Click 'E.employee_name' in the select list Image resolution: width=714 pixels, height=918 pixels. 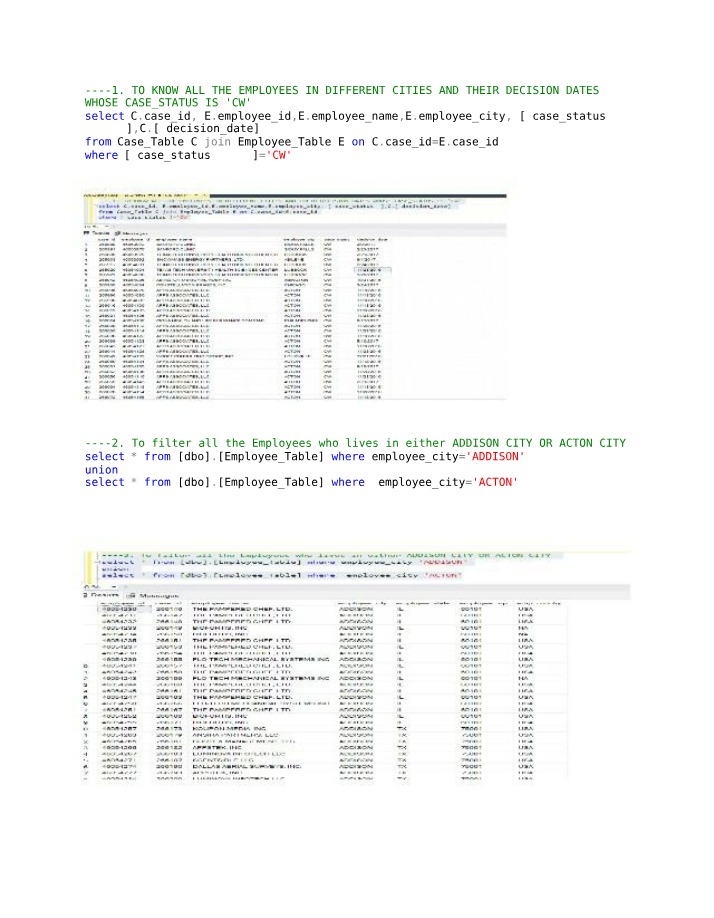pyautogui.click(x=349, y=116)
